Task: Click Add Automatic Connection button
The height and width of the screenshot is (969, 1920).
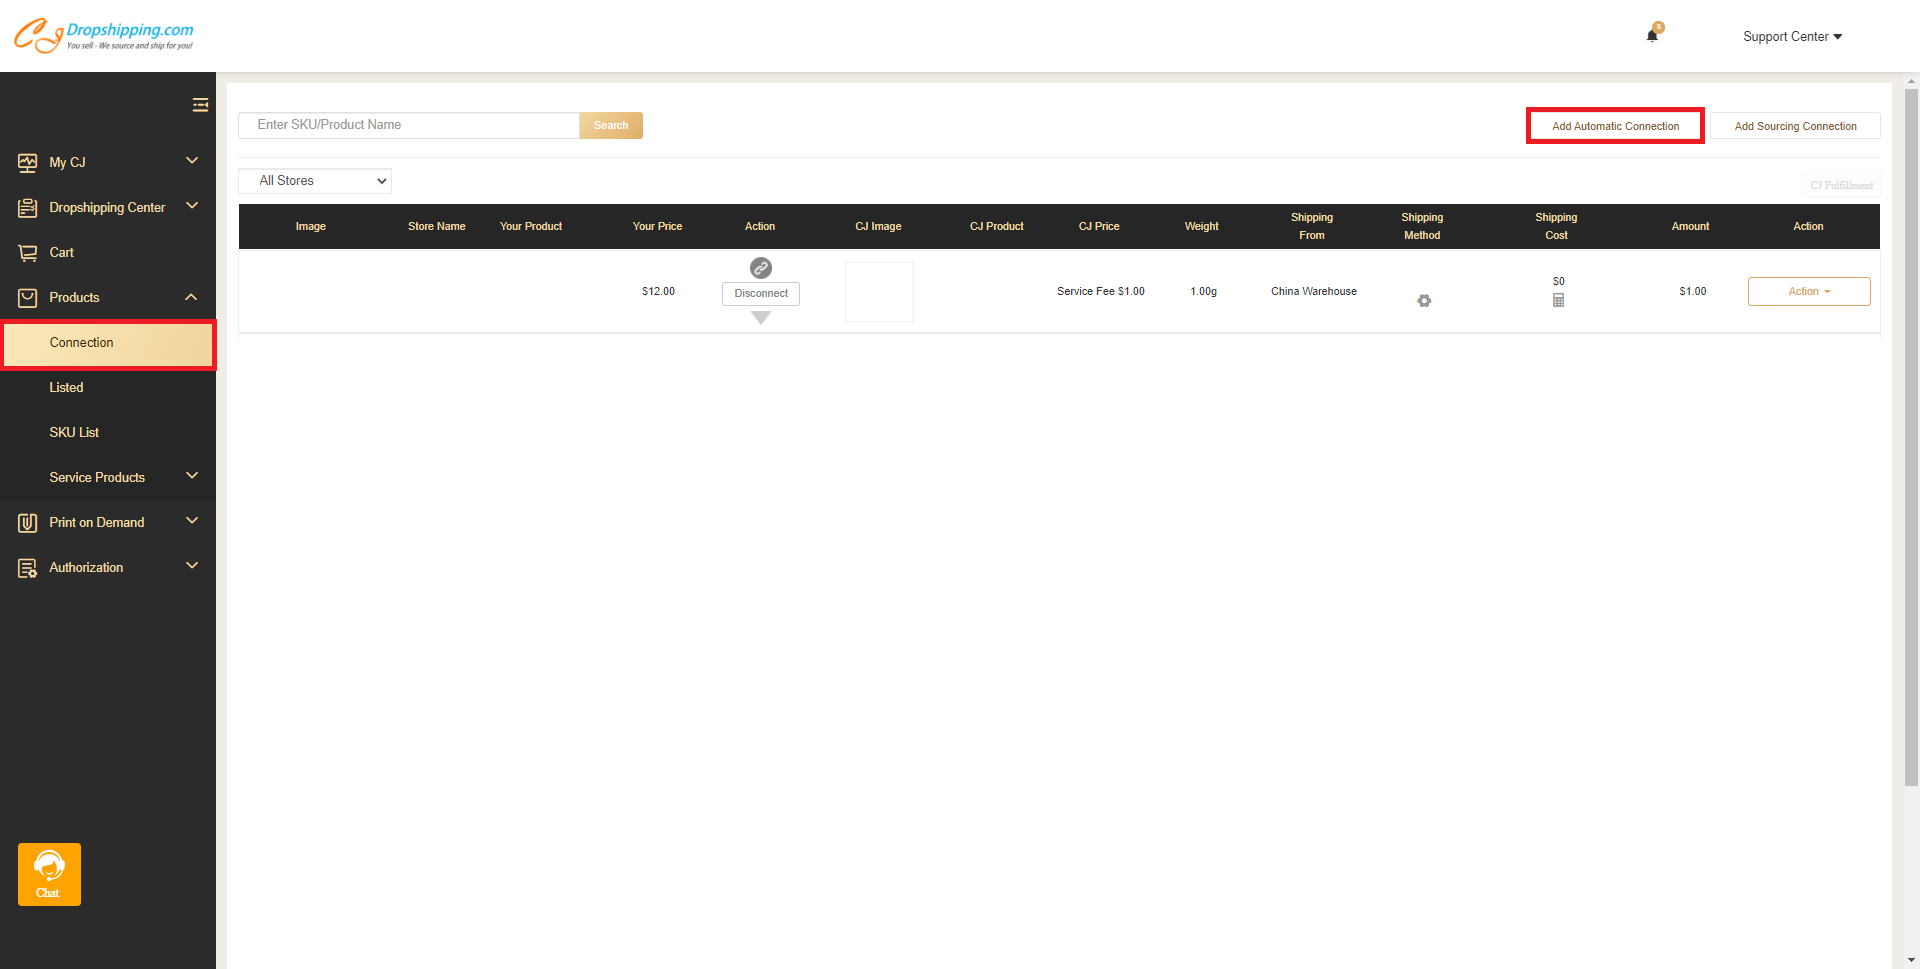Action: 1615,126
